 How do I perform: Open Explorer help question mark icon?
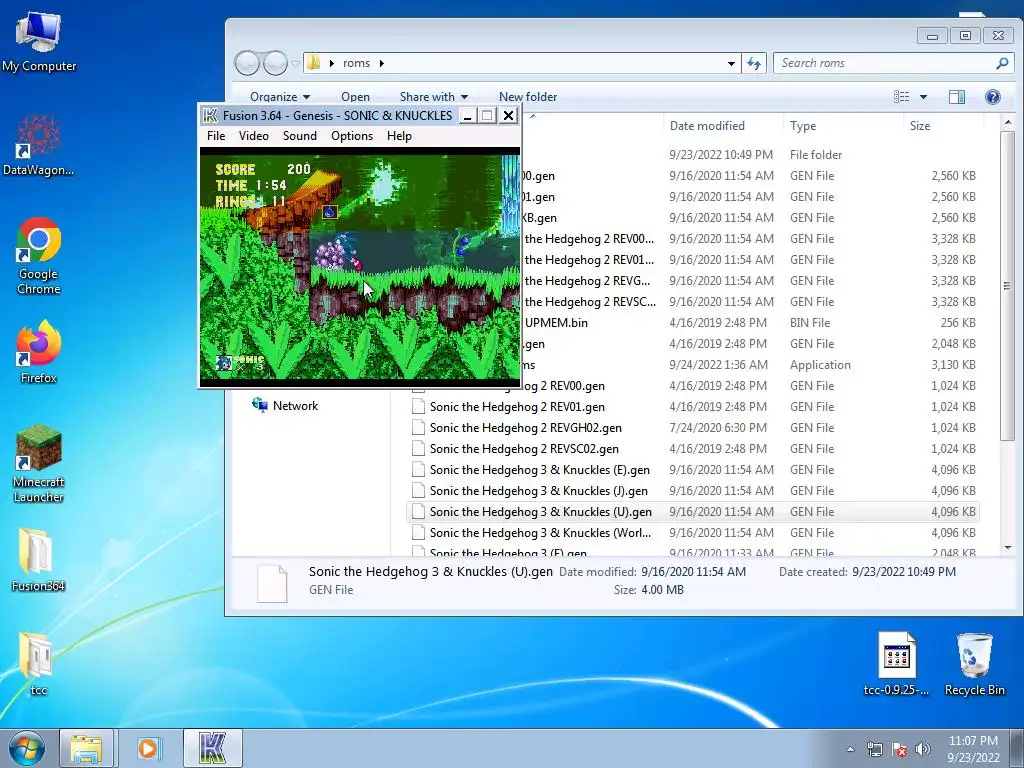coord(993,97)
